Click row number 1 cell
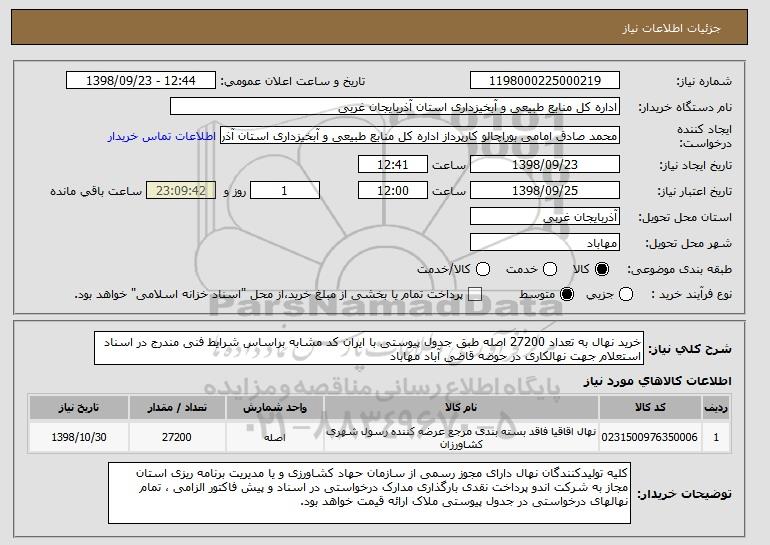 pos(716,437)
